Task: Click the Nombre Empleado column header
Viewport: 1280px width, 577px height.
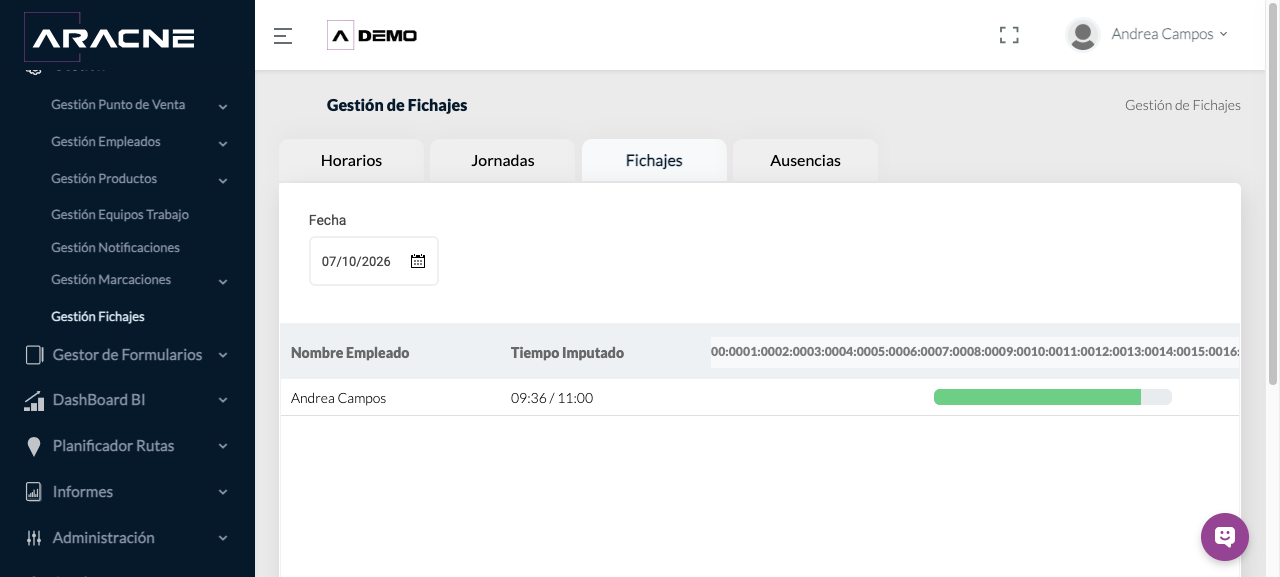Action: pyautogui.click(x=350, y=352)
